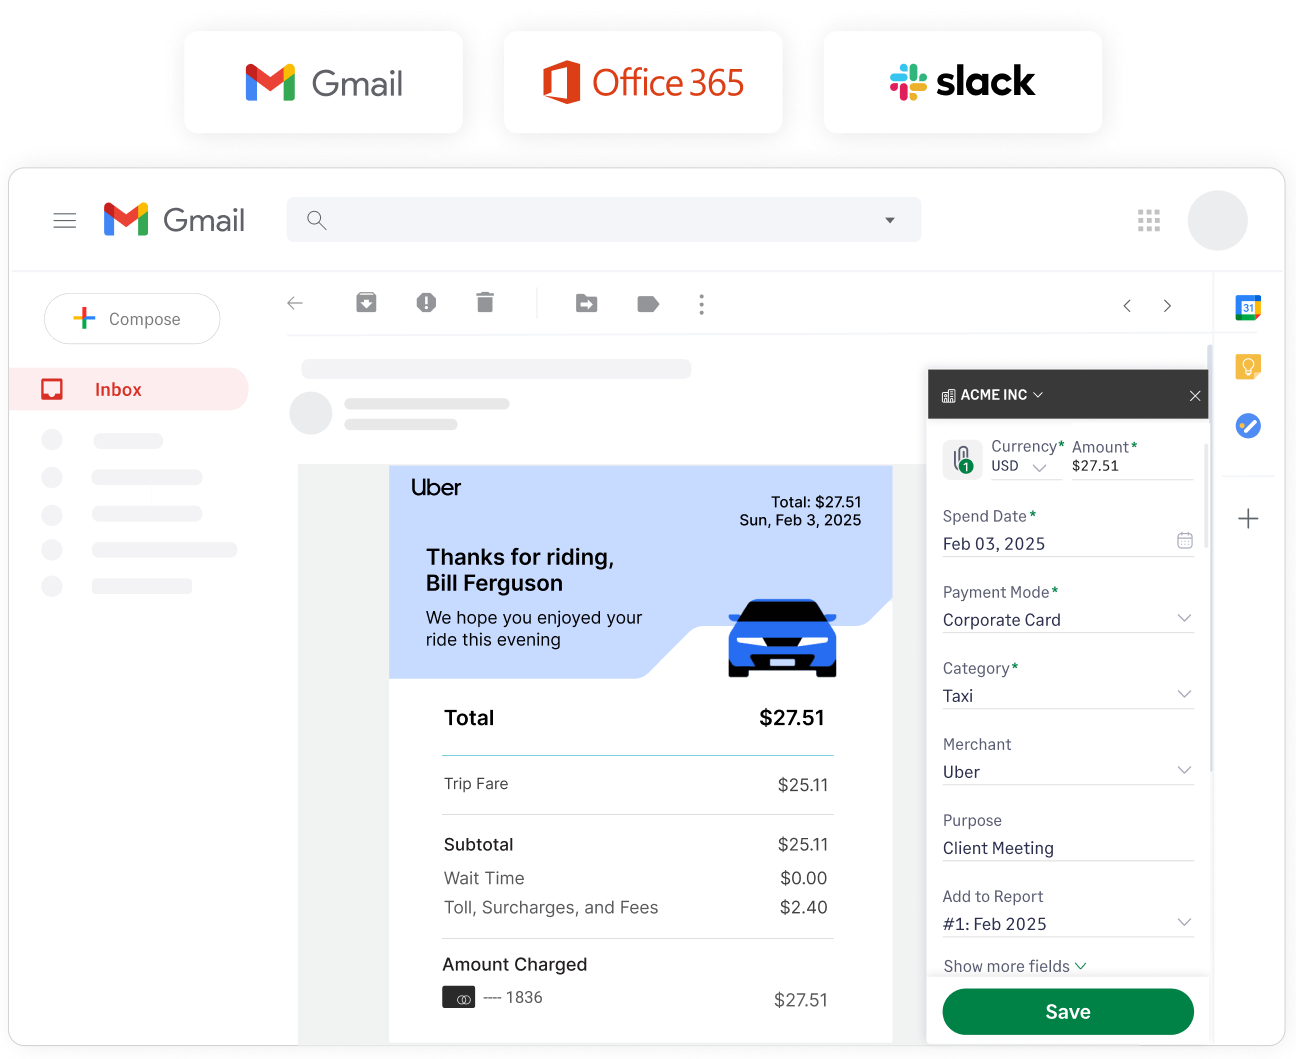Click the Gmail logo in header
This screenshot has width=1296, height=1059.
click(174, 220)
